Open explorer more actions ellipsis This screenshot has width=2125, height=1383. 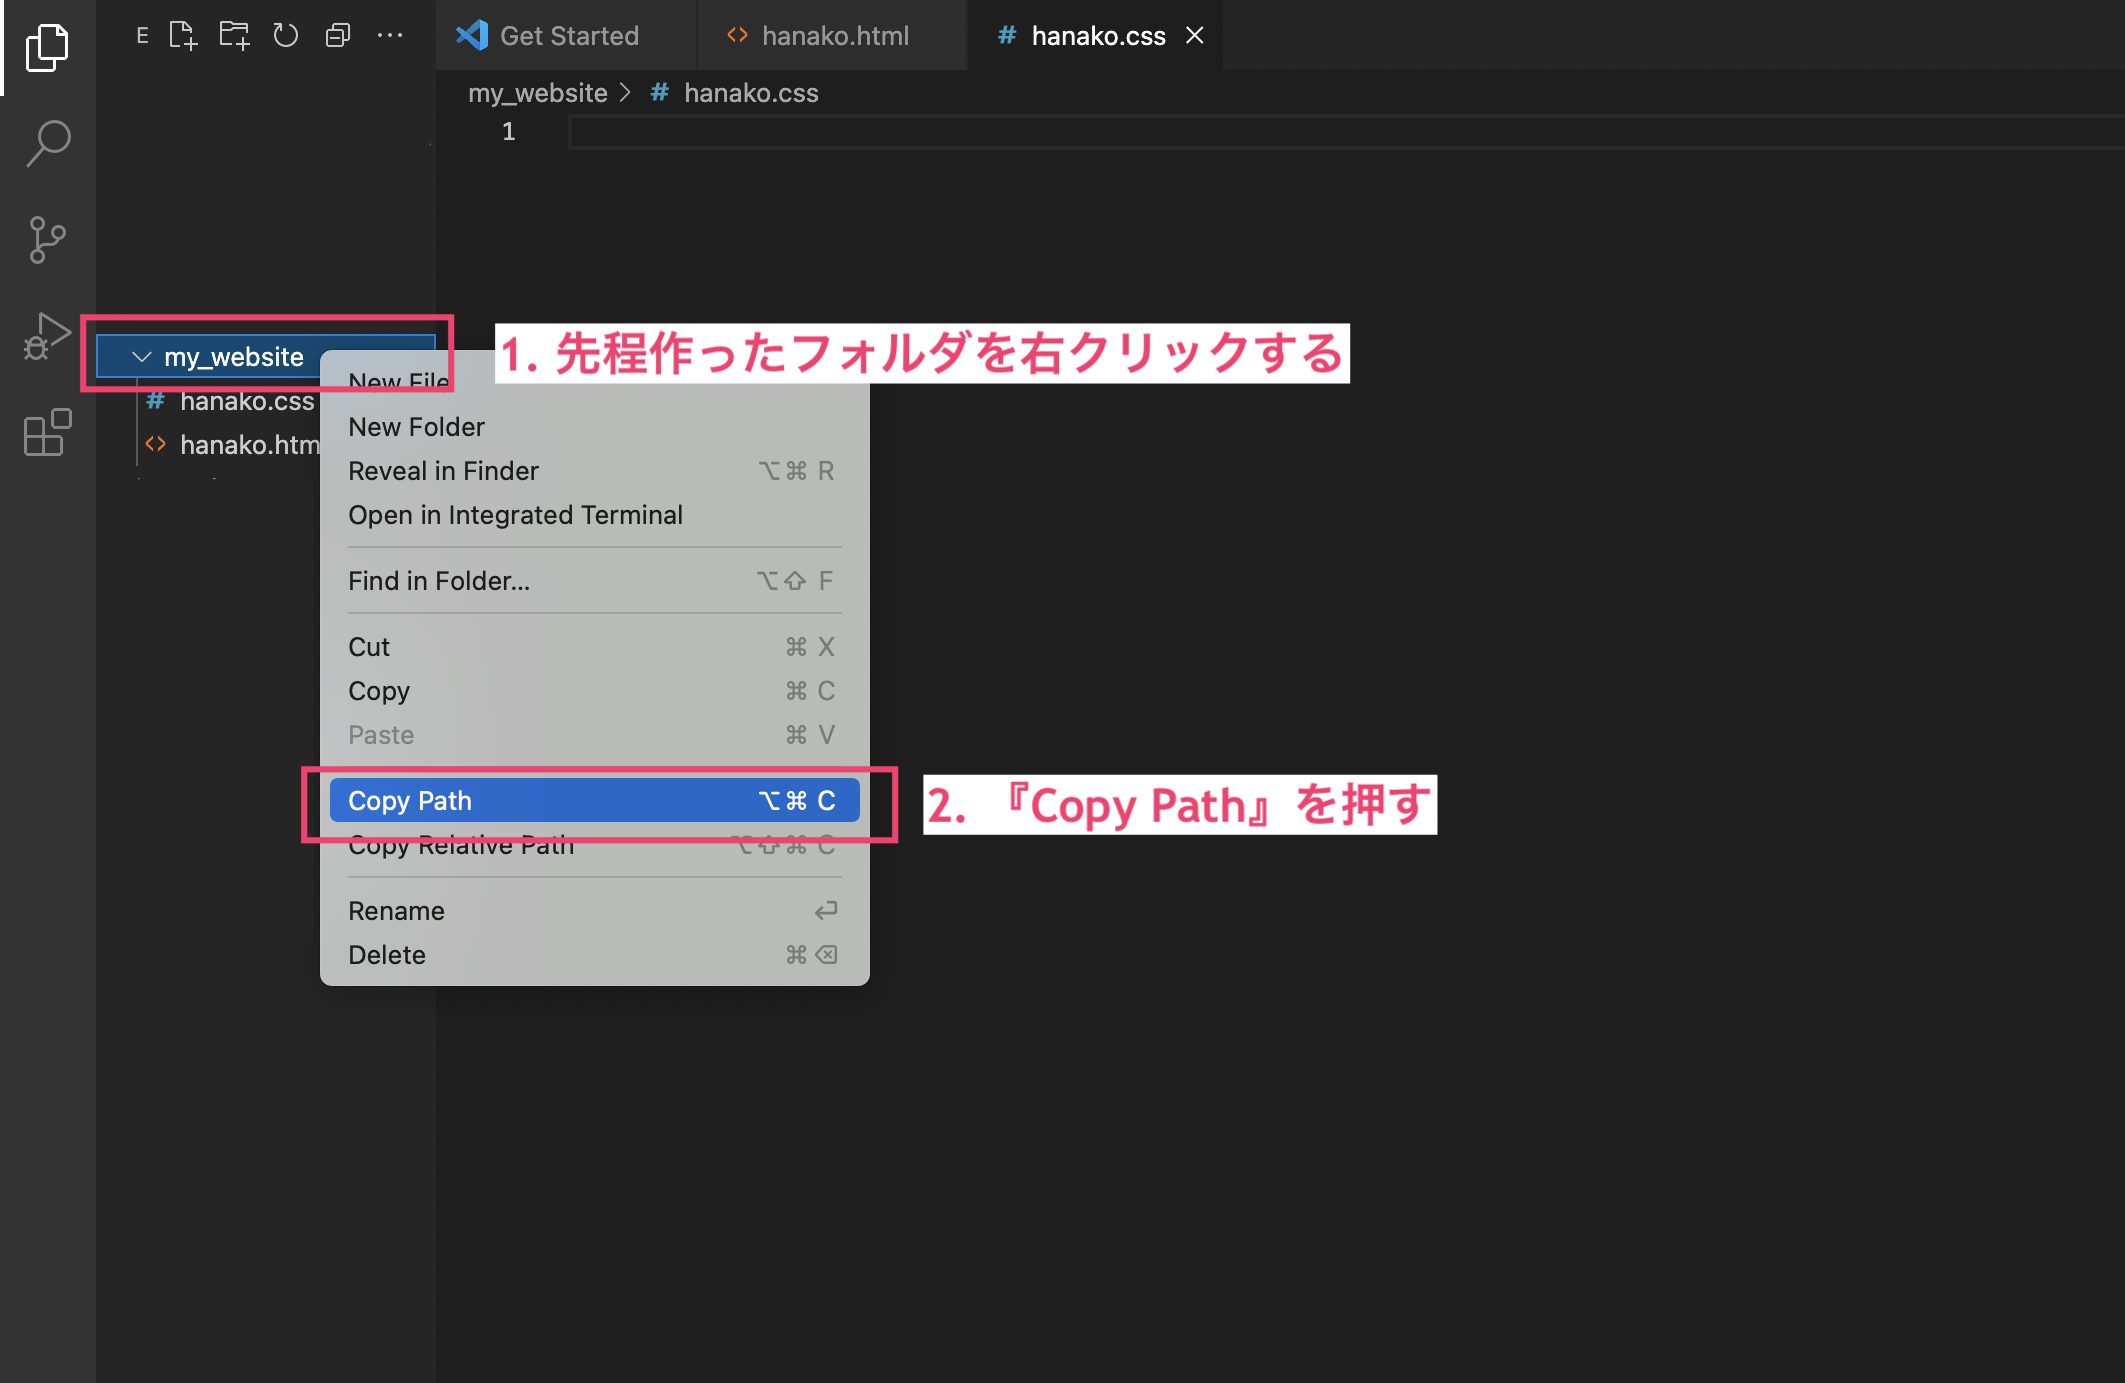pos(390,36)
